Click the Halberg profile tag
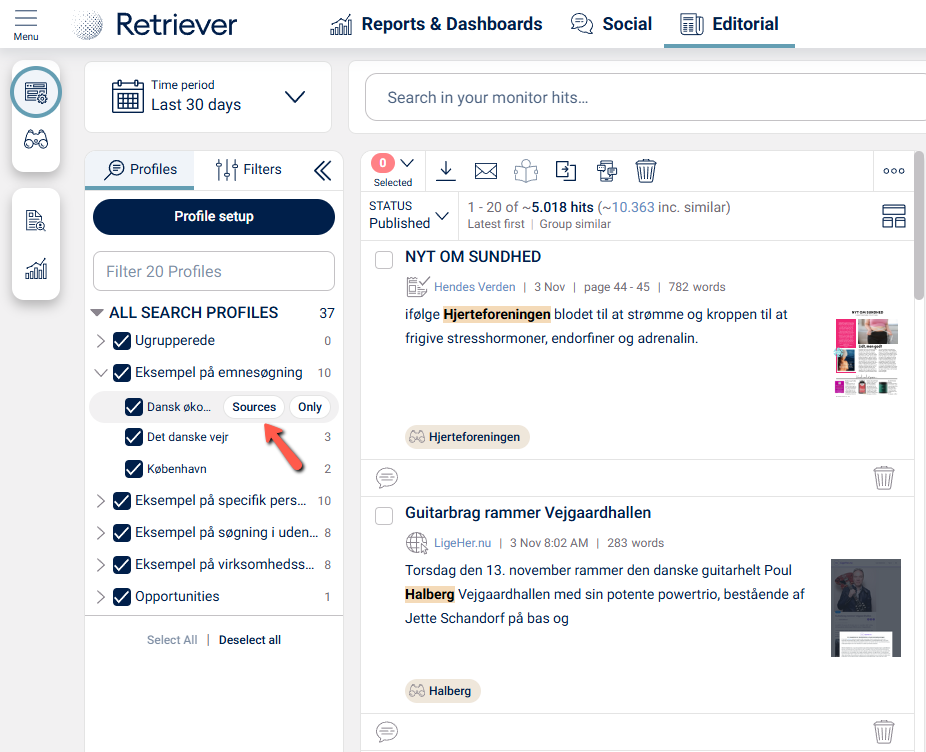The image size is (926, 752). click(x=442, y=691)
